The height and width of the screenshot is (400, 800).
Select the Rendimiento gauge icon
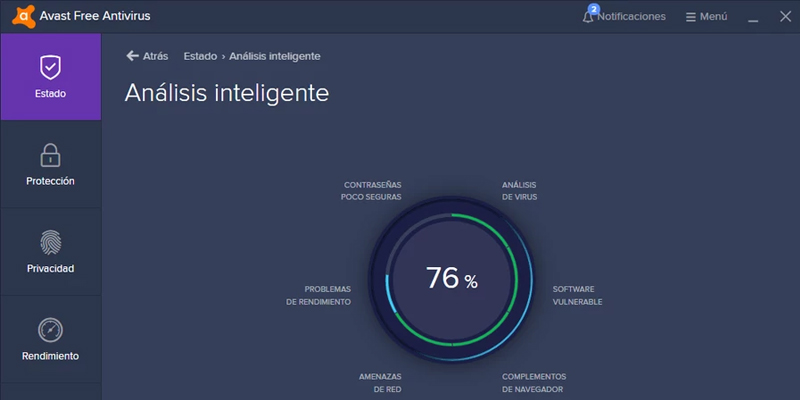point(51,330)
